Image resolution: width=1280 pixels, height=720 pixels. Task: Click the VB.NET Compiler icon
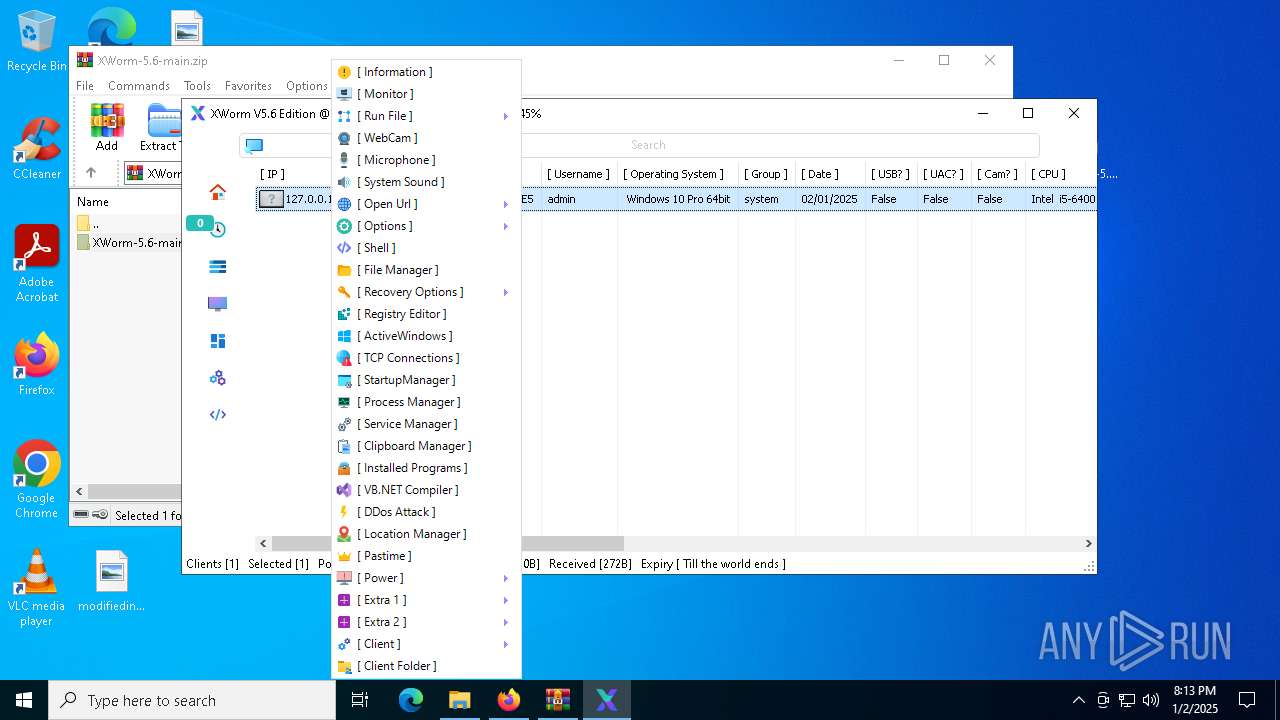tap(344, 490)
